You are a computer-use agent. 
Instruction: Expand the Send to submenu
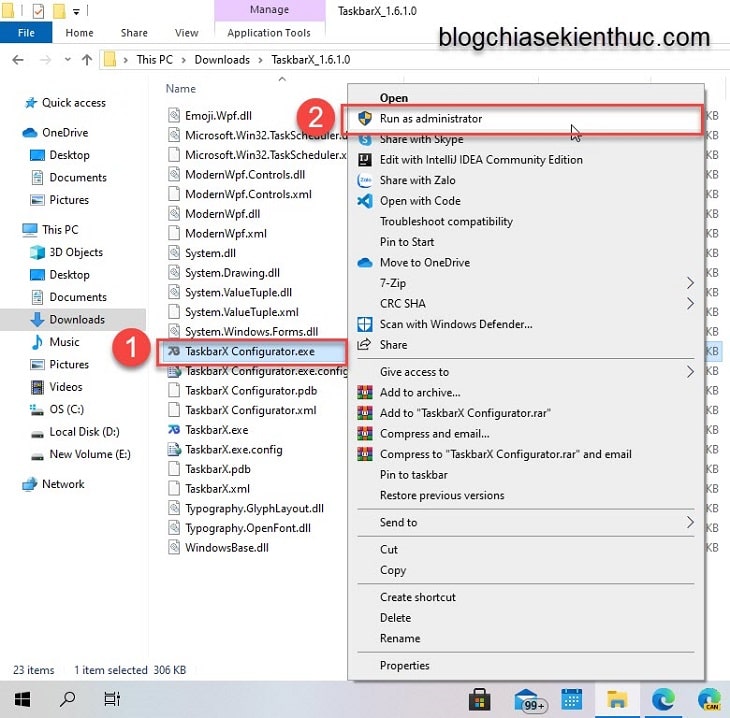[690, 522]
